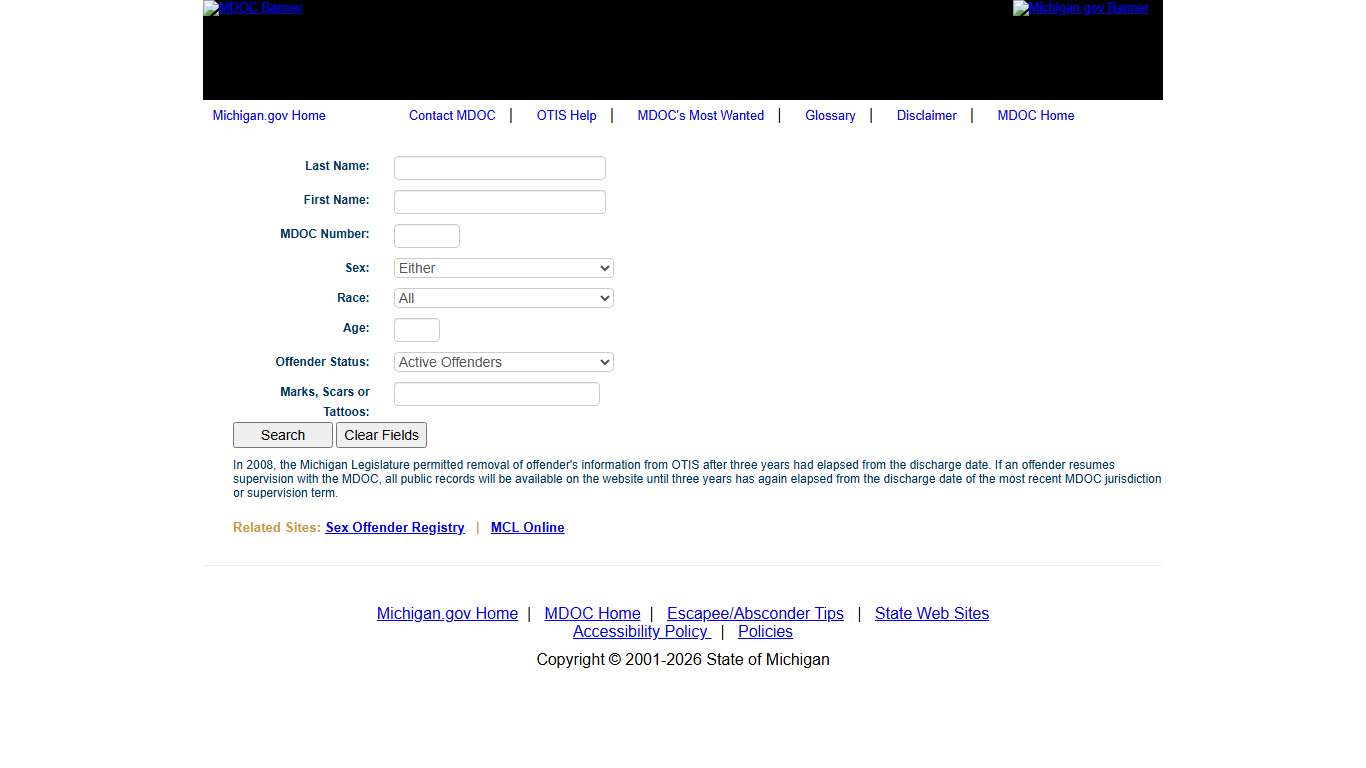This screenshot has width=1366, height=768.
Task: Click the MDOC Number input box
Action: tap(426, 235)
